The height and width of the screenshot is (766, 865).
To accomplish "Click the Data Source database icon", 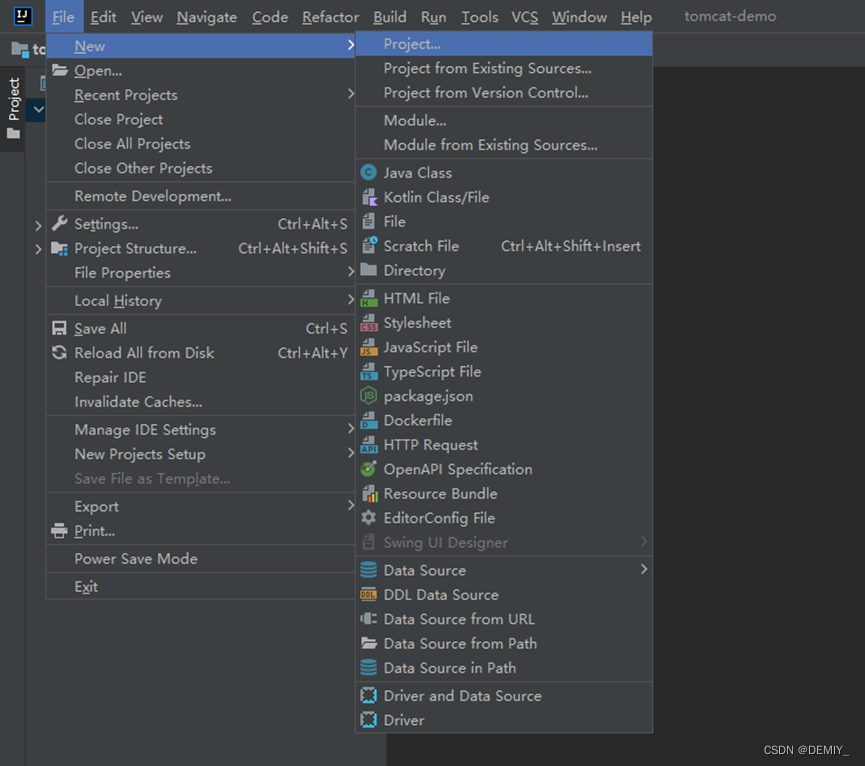I will (x=369, y=570).
